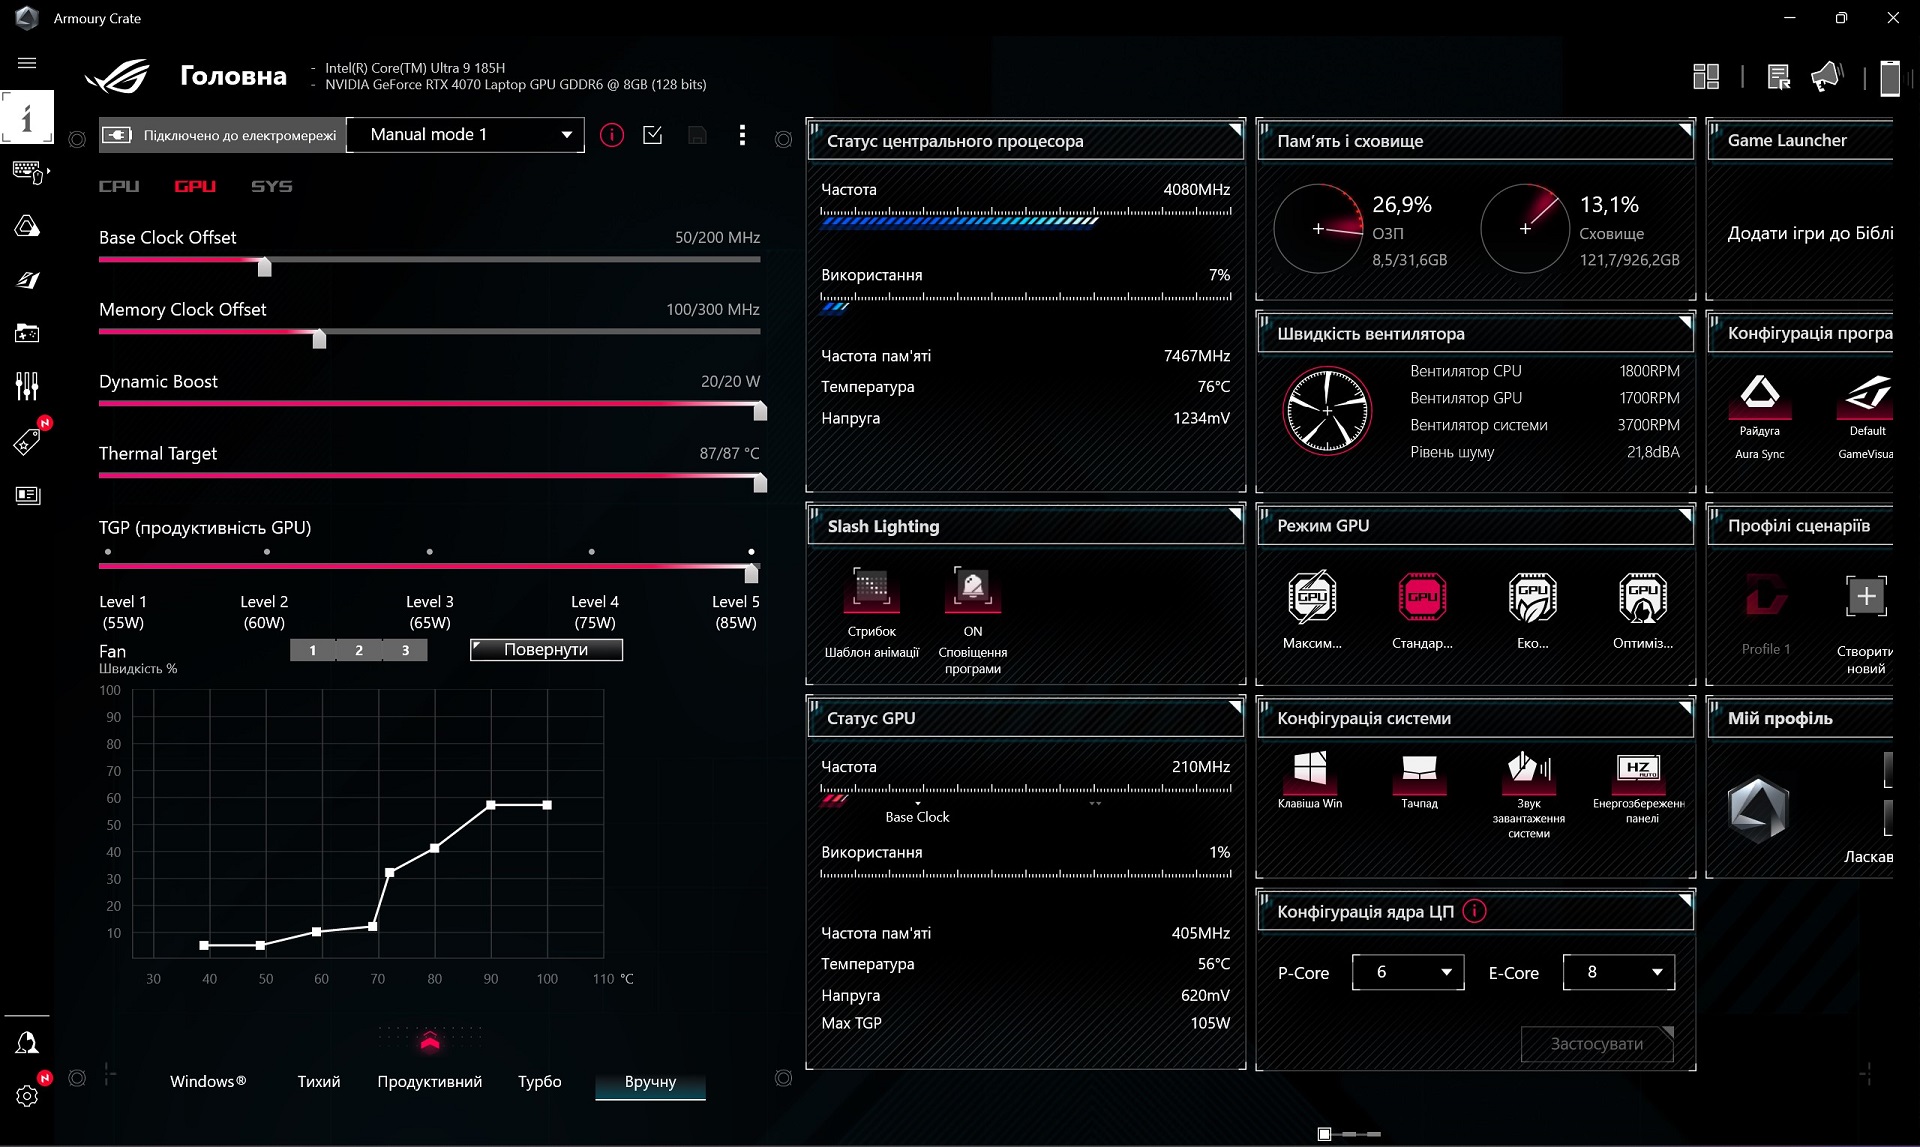Viewport: 1920px width, 1147px height.
Task: Open the Manual mode 1 dropdown
Action: (465, 135)
